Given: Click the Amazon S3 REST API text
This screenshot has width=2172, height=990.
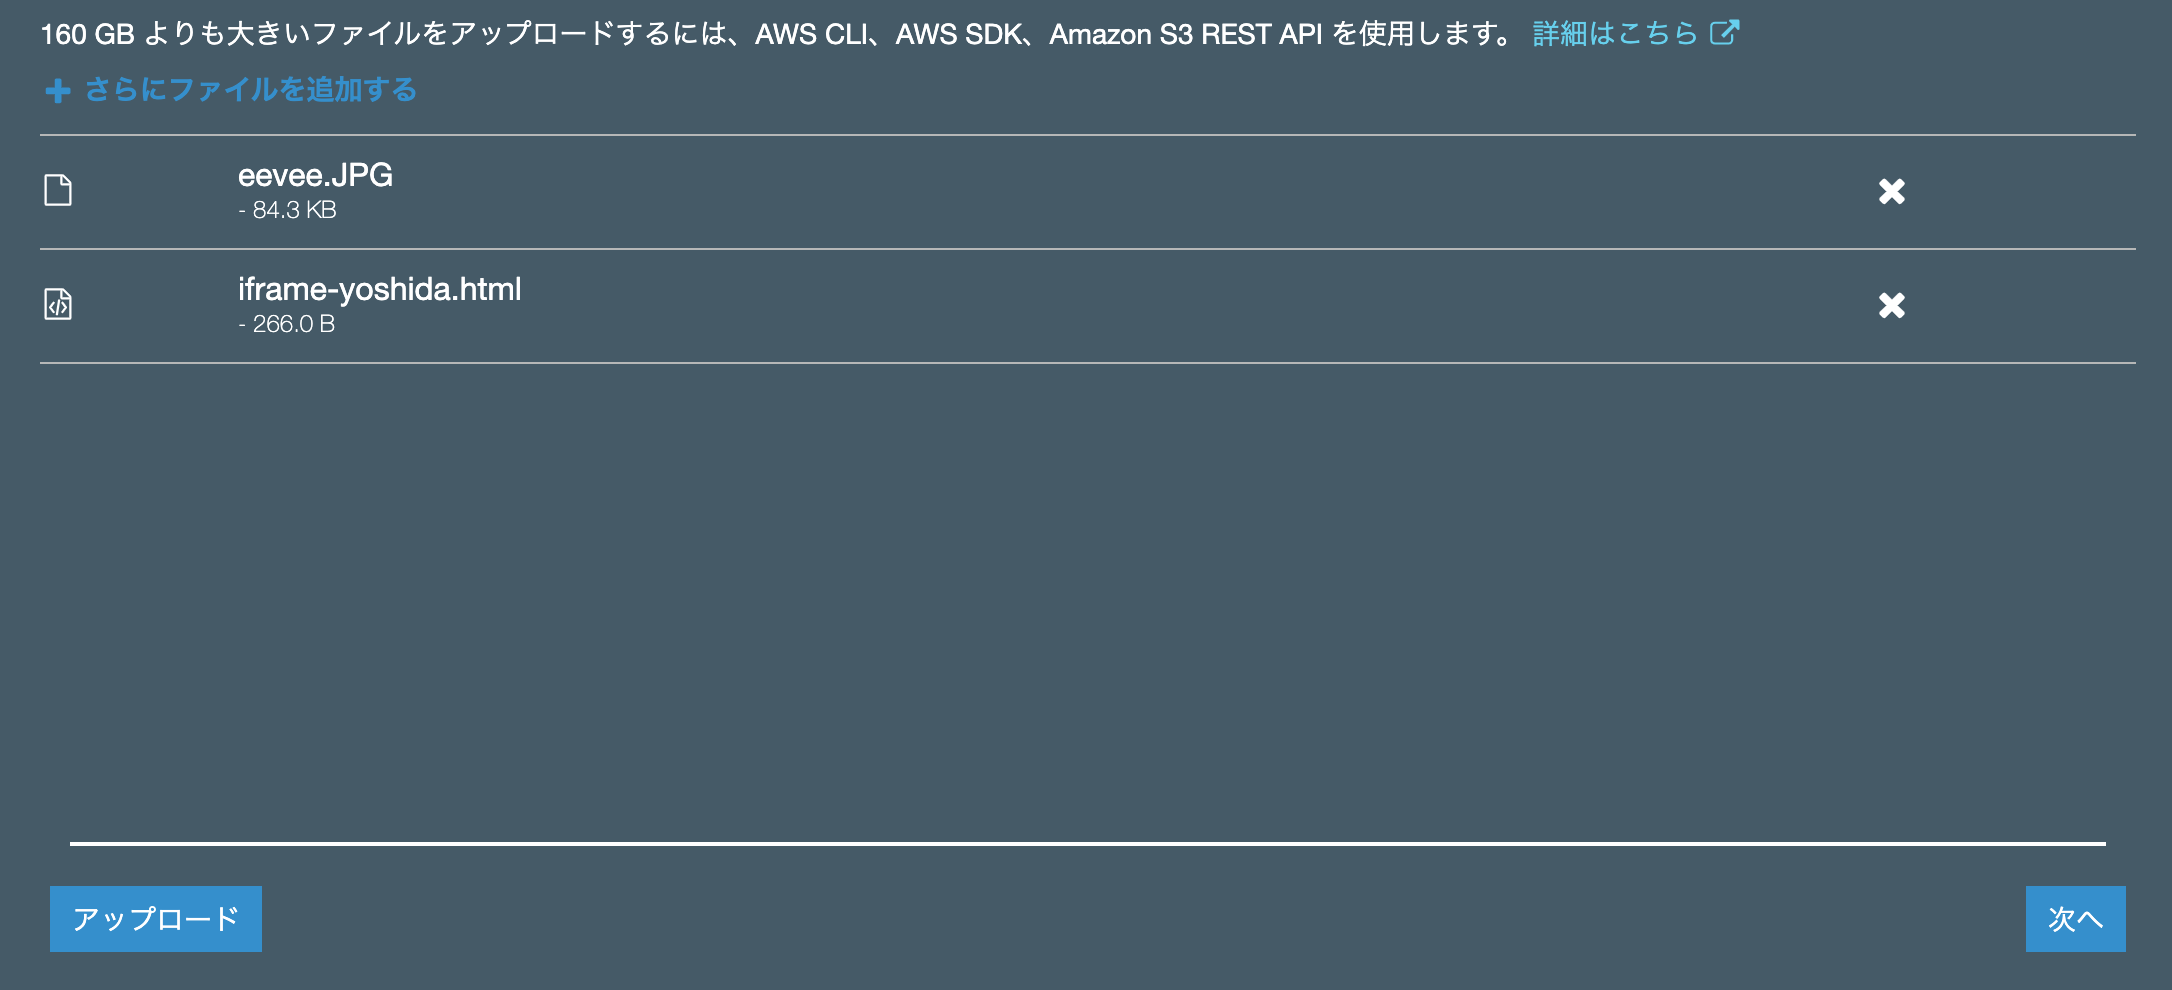Looking at the screenshot, I should [x=1186, y=34].
